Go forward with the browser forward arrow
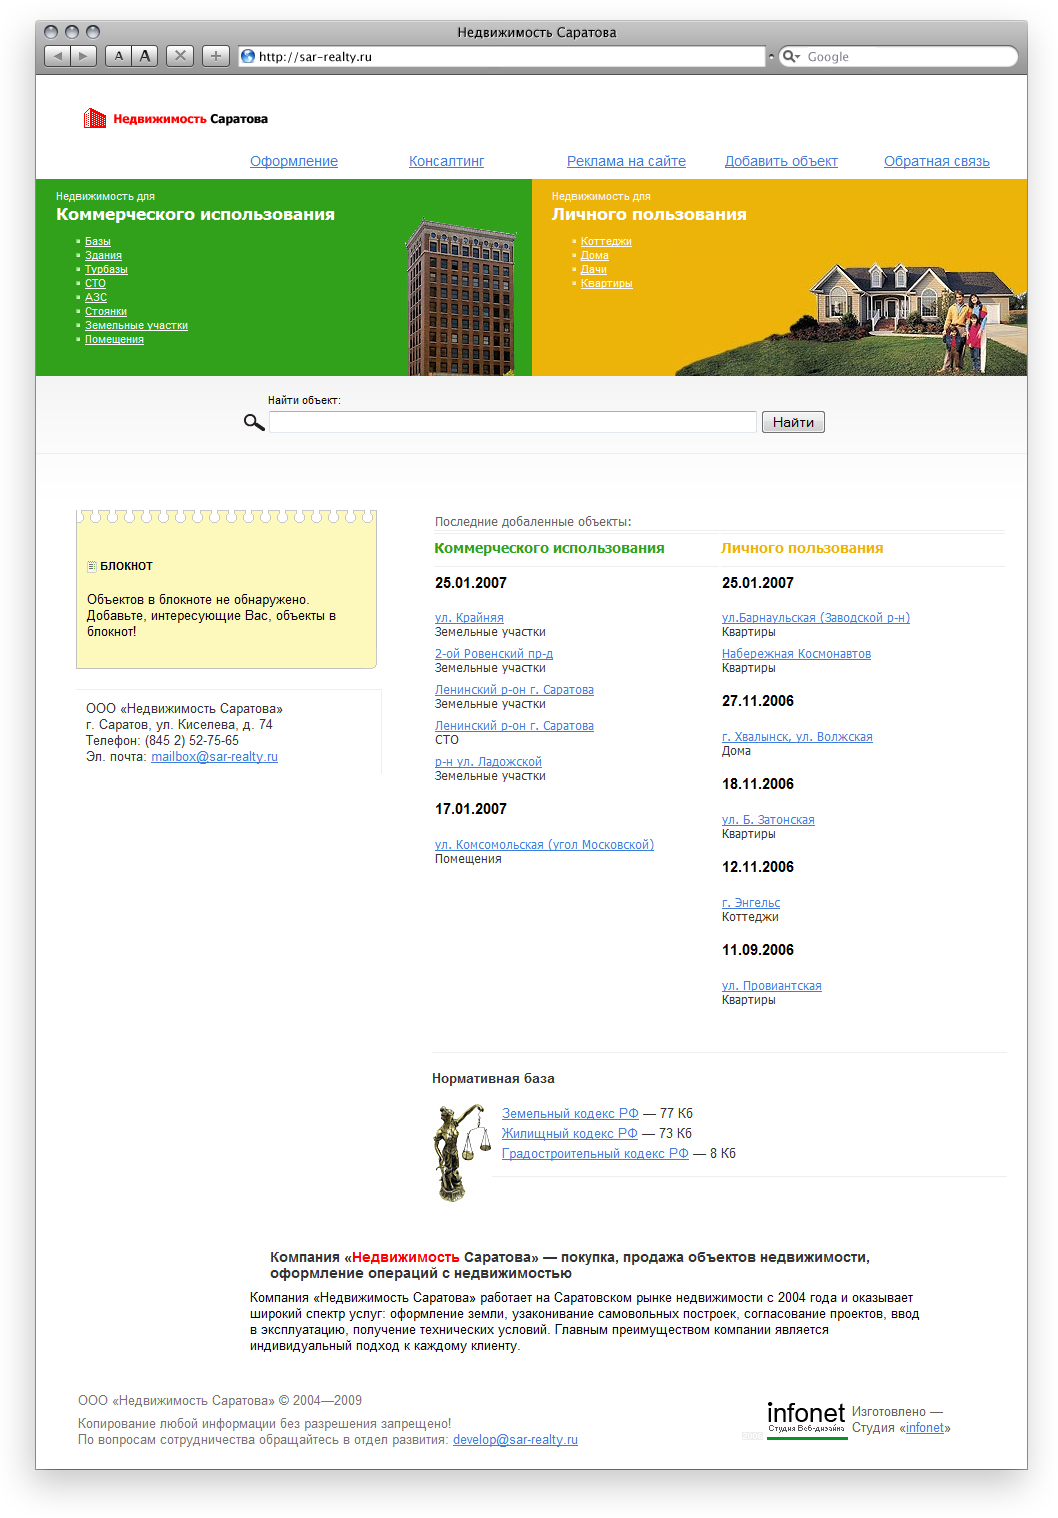 coord(84,56)
